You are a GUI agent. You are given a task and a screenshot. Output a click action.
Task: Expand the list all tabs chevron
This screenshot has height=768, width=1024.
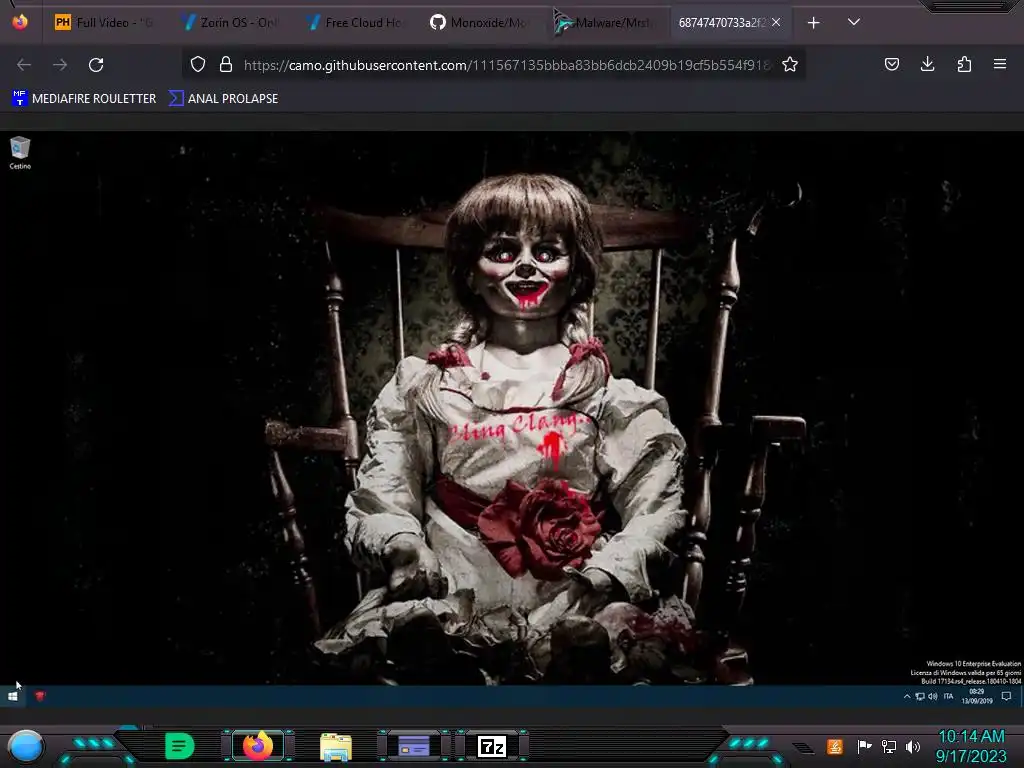click(854, 22)
